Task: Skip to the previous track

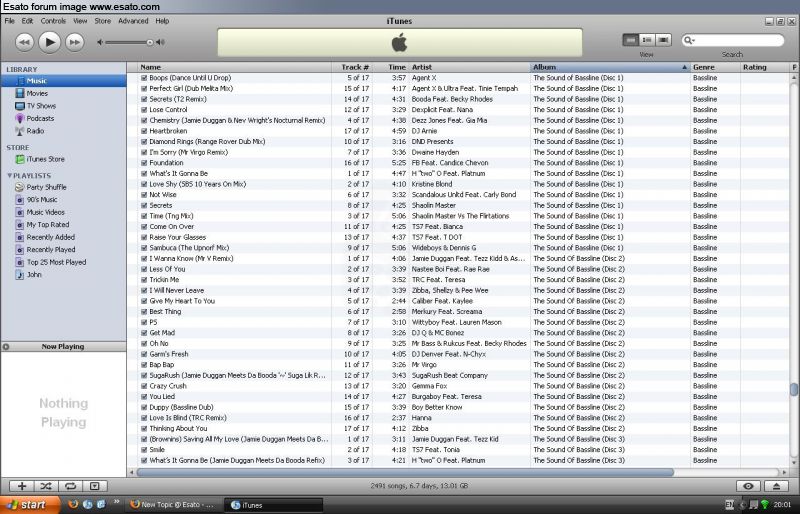Action: tap(24, 42)
